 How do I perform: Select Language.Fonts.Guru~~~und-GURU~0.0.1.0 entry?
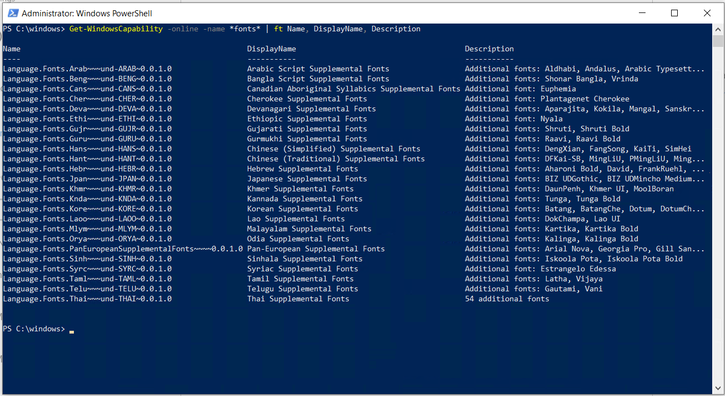[87, 139]
